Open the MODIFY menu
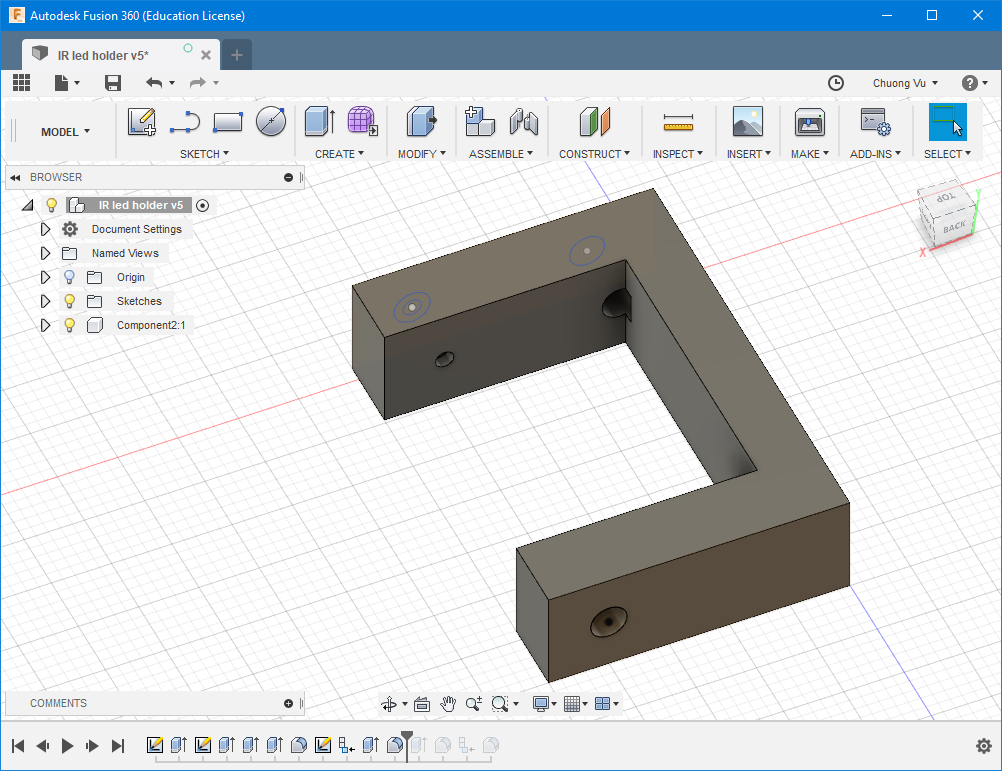The width and height of the screenshot is (1002, 771). click(422, 154)
